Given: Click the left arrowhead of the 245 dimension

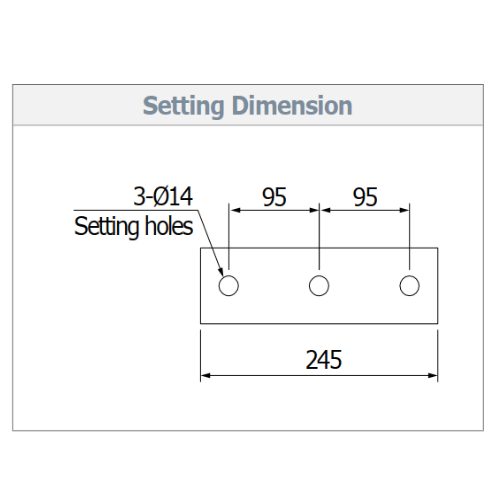Looking at the screenshot, I should point(206,376).
